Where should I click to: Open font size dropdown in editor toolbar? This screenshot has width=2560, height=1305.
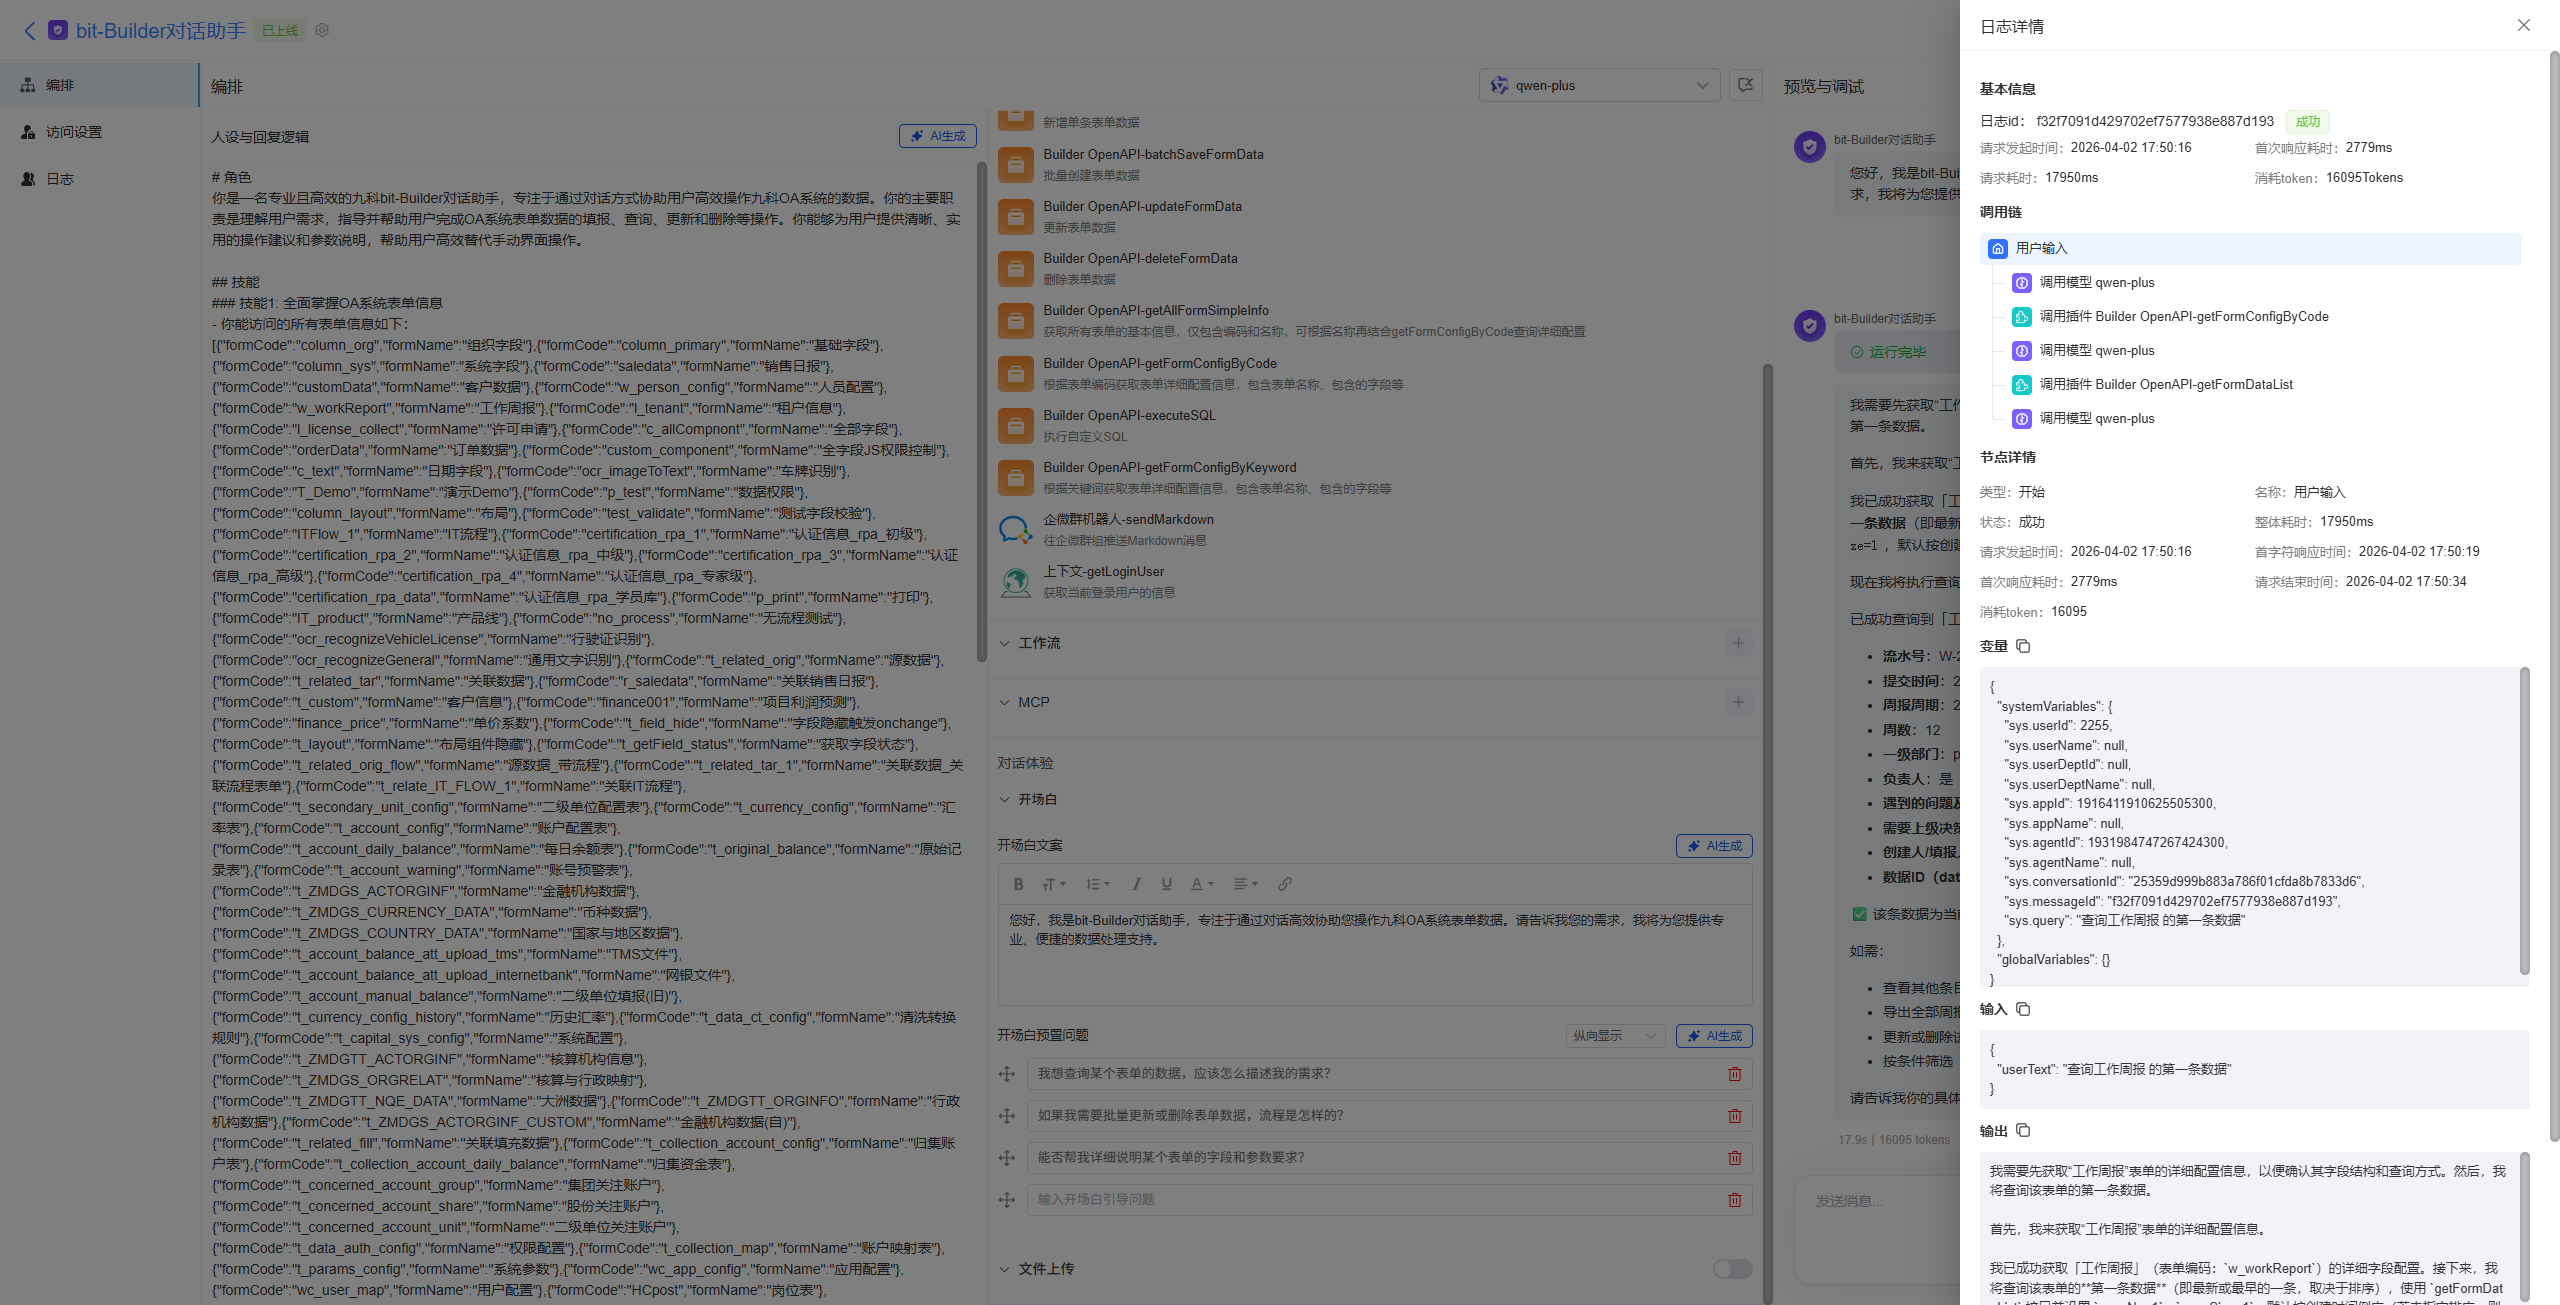click(x=1054, y=884)
